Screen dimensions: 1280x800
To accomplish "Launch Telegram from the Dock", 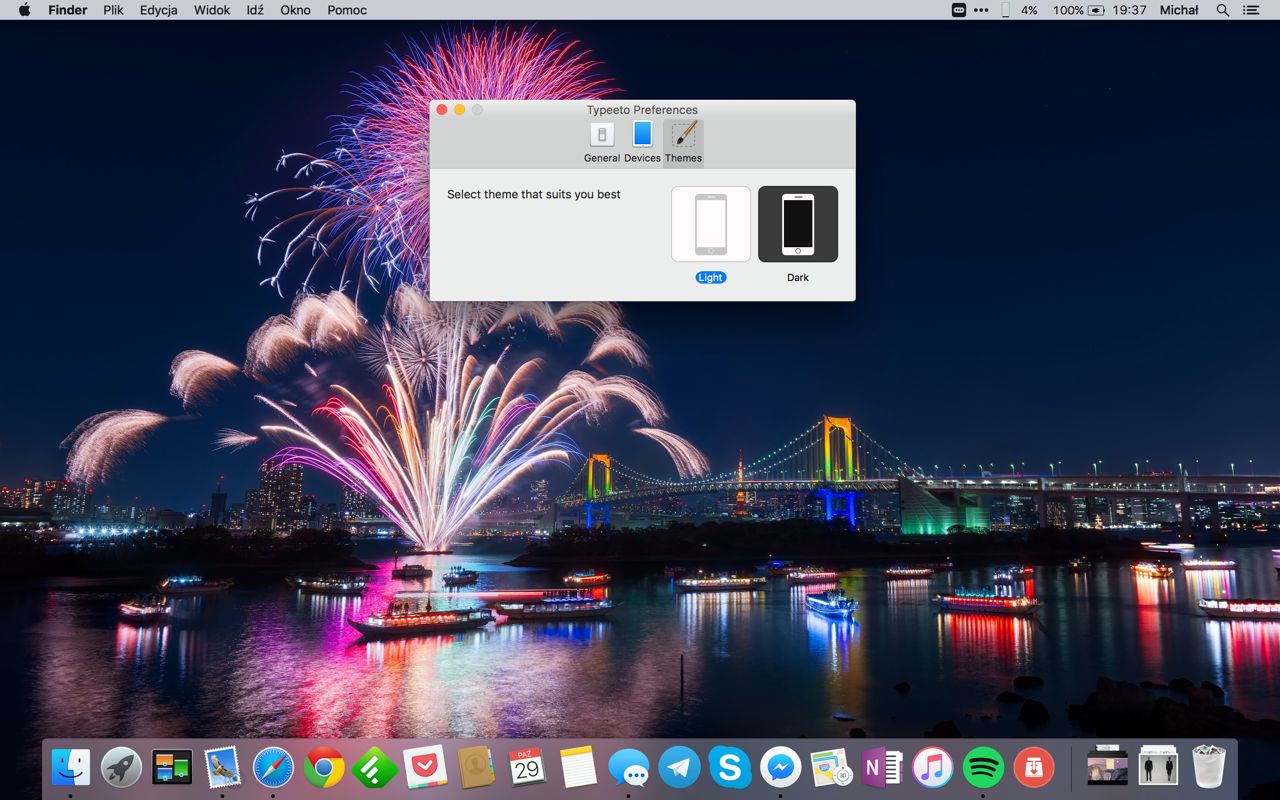I will [679, 767].
